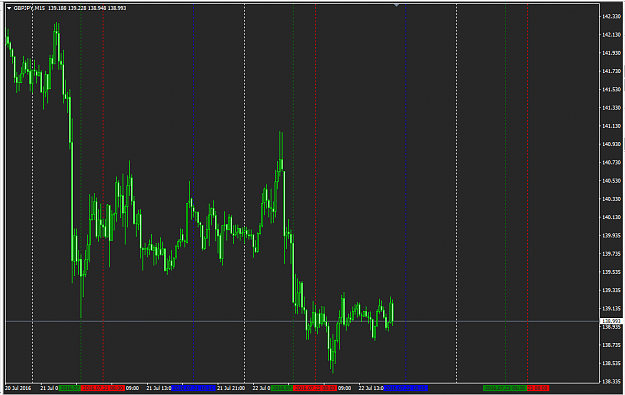Click the GBPJPY,M15 symbol title text
625x395 pixels.
click(29, 8)
